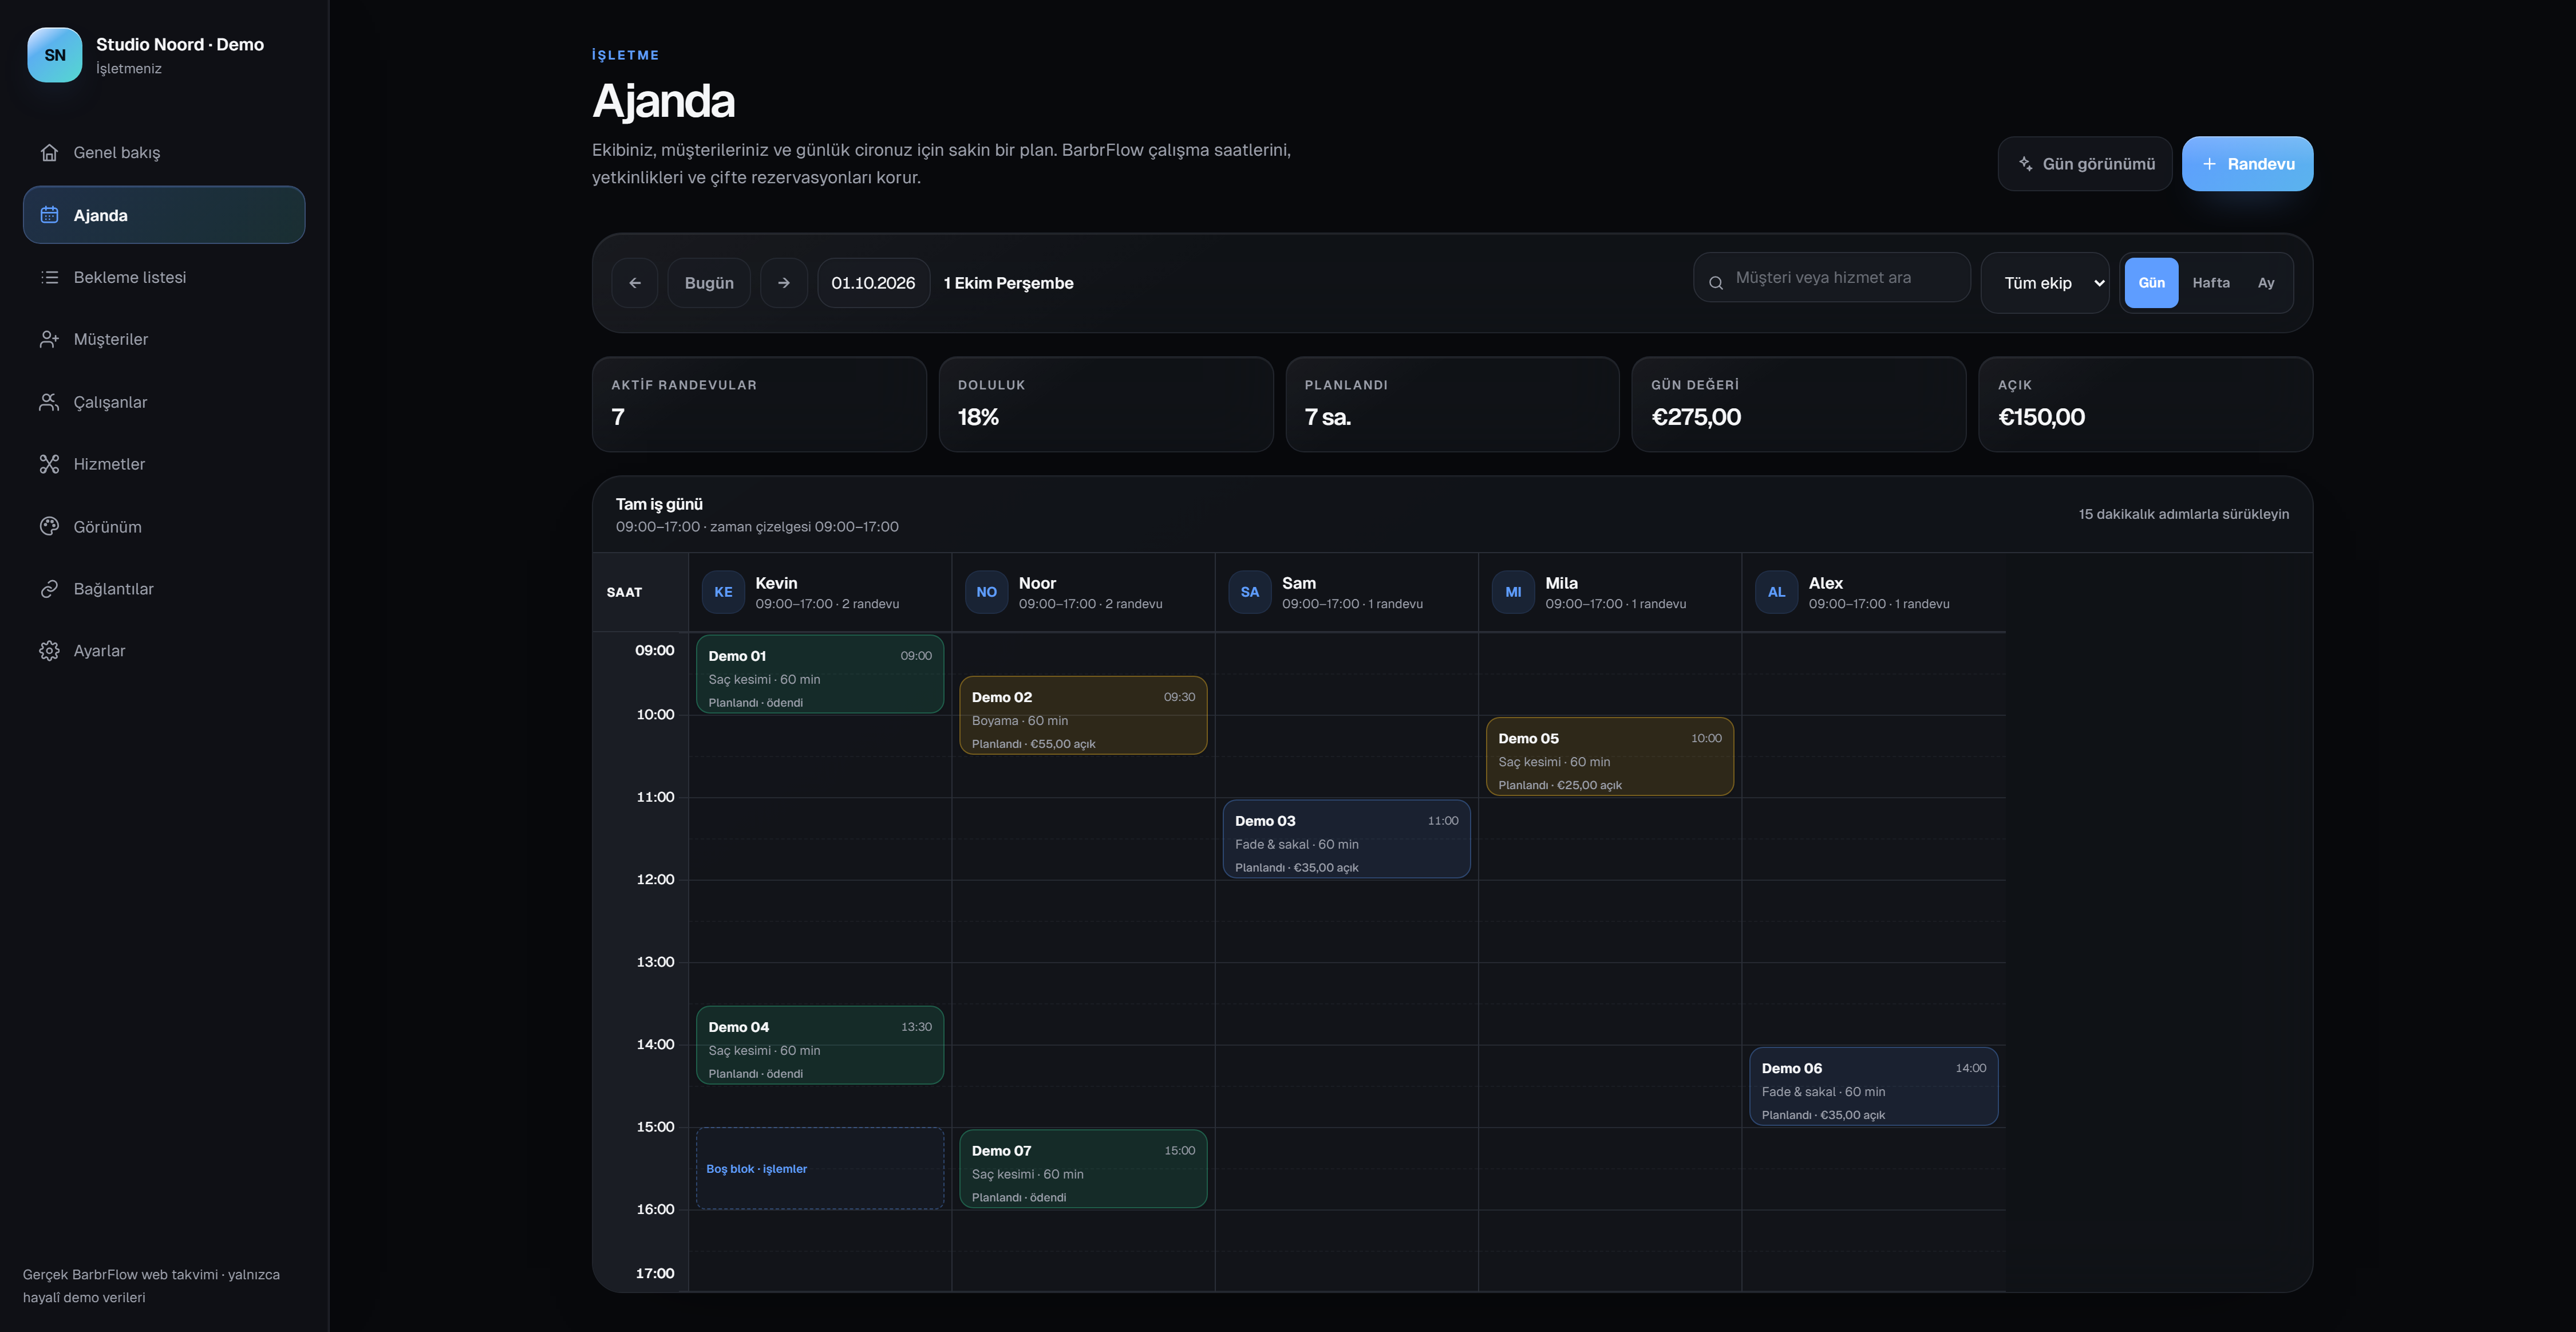
Task: Open Bekleme listesi list icon
Action: [x=49, y=277]
